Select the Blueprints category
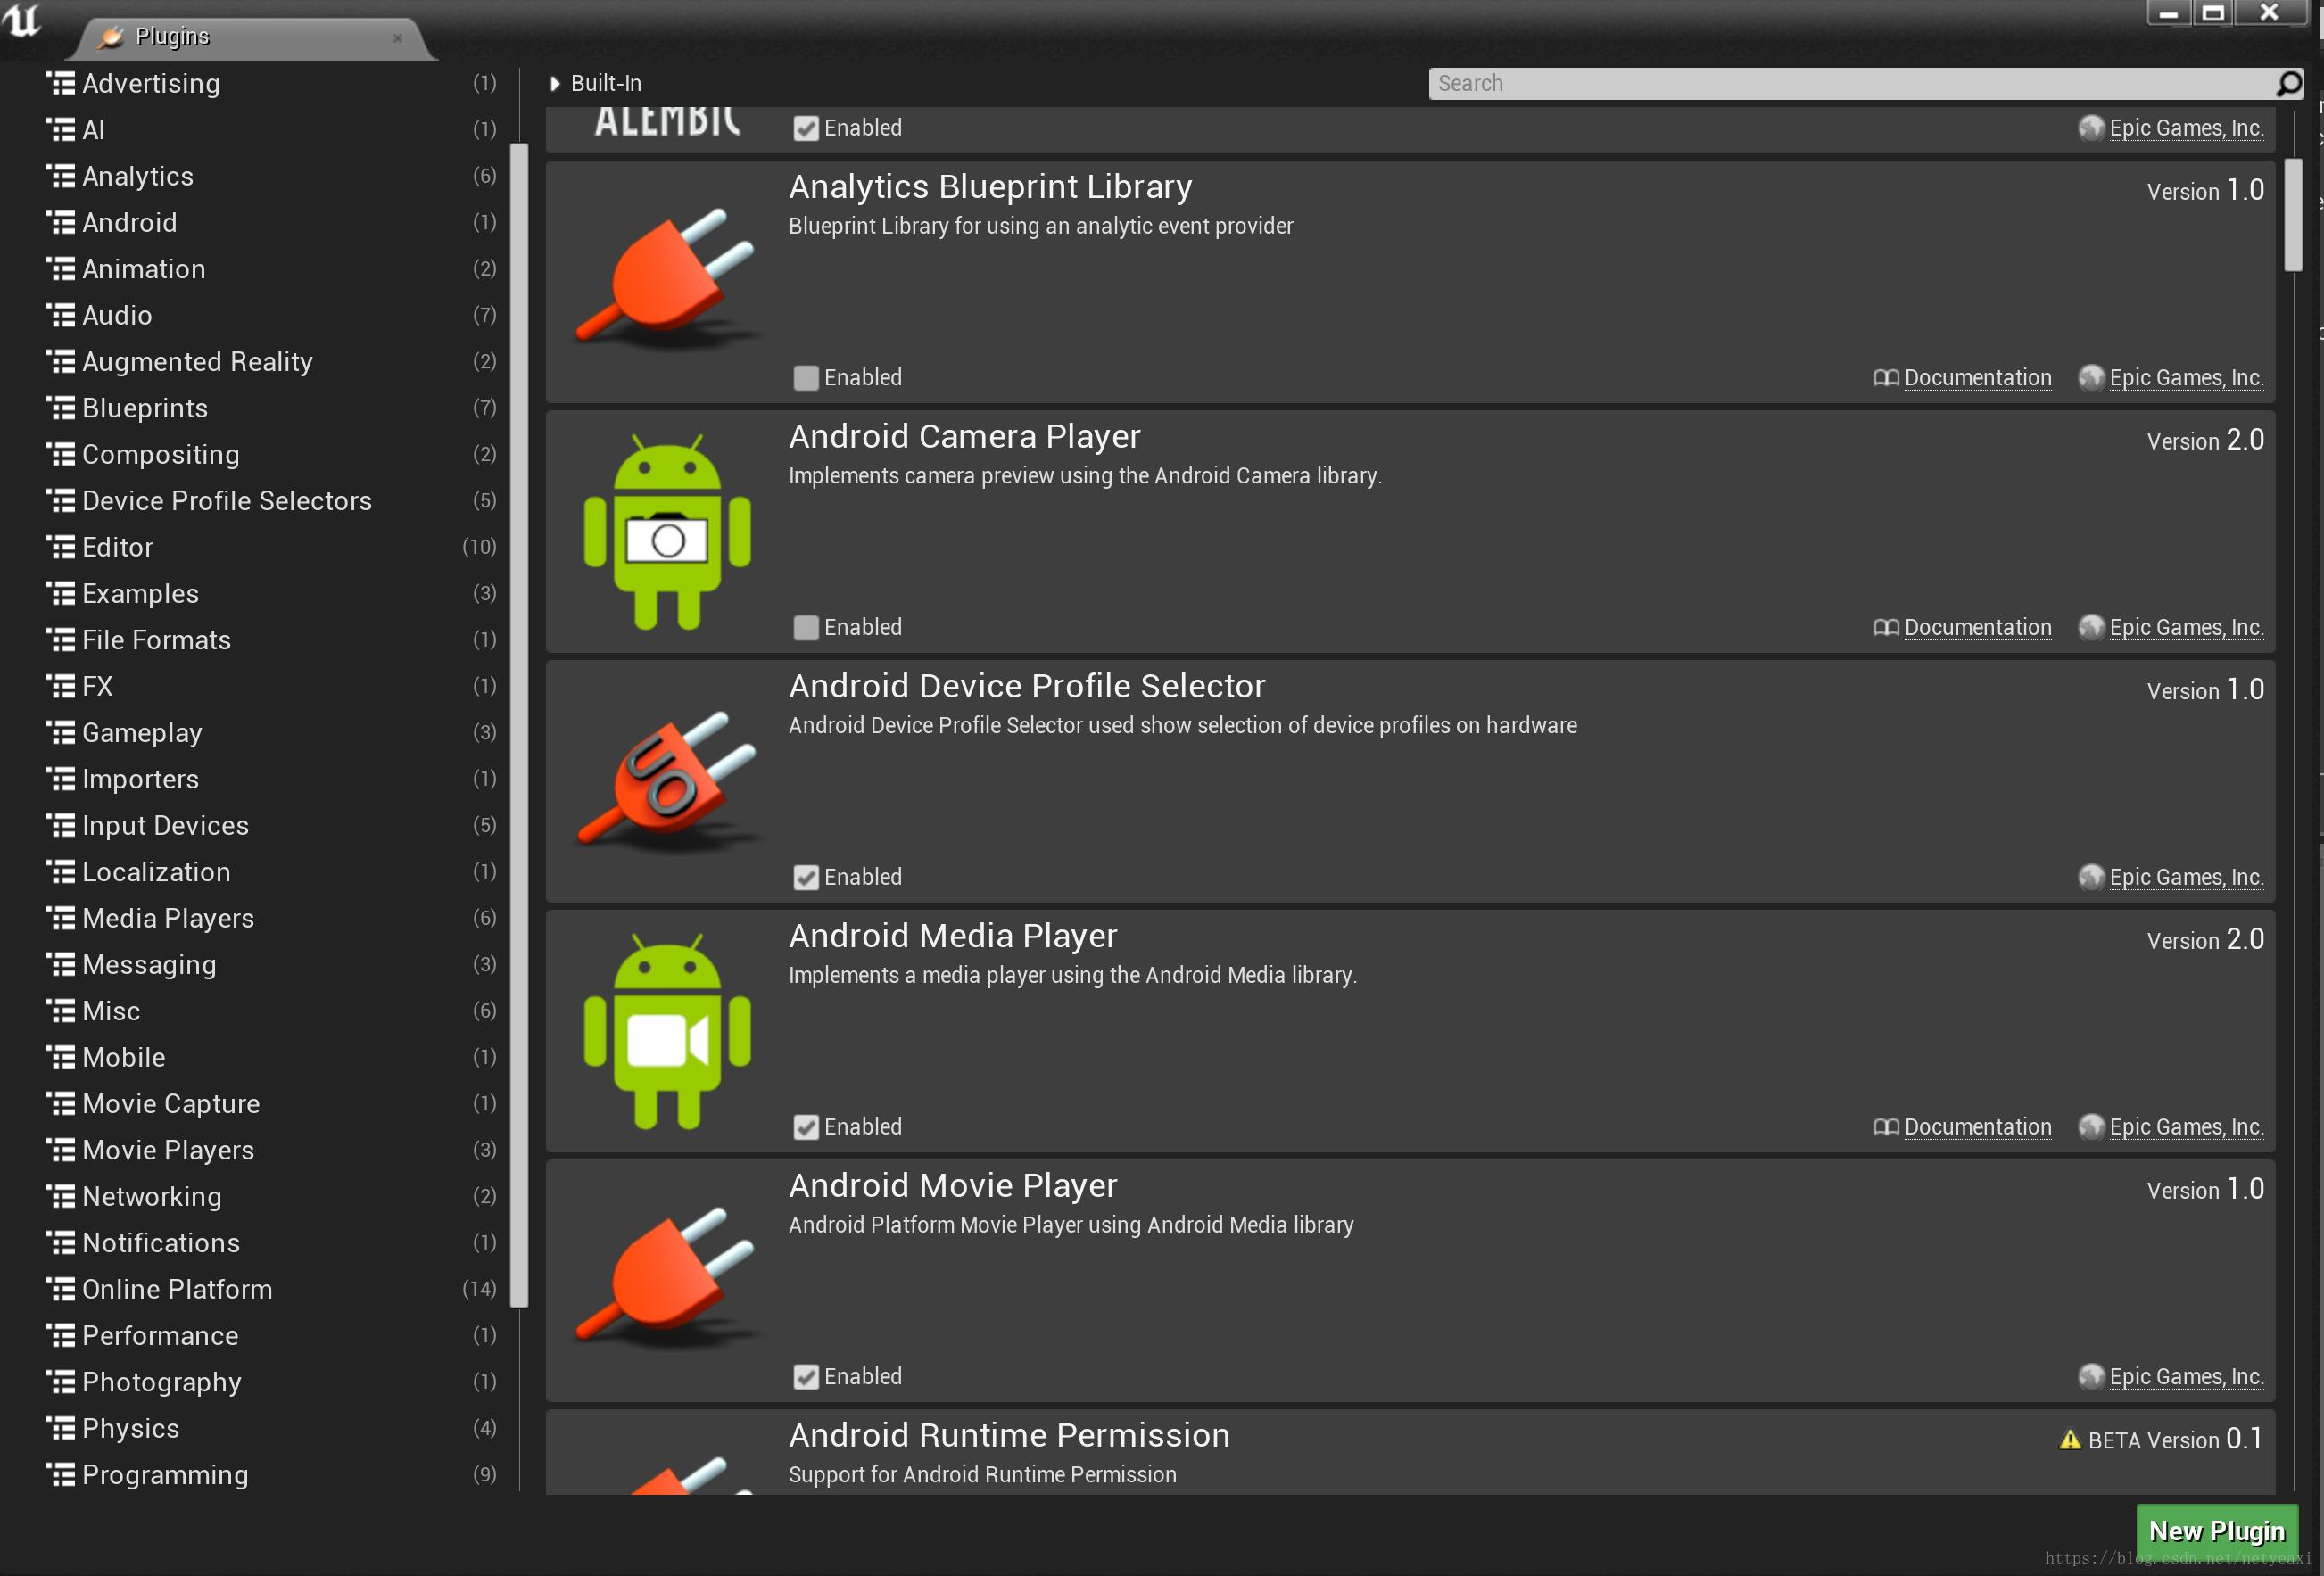Viewport: 2324px width, 1576px height. click(x=145, y=408)
